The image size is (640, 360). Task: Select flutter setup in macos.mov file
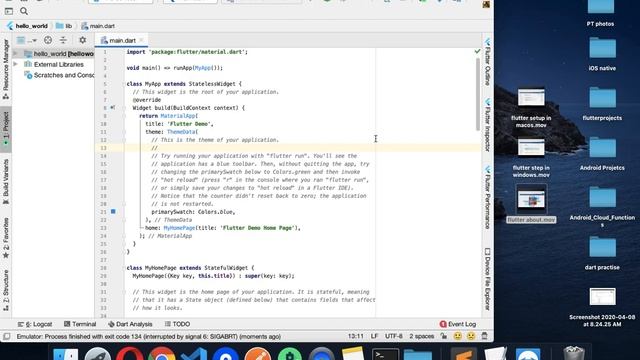click(531, 107)
